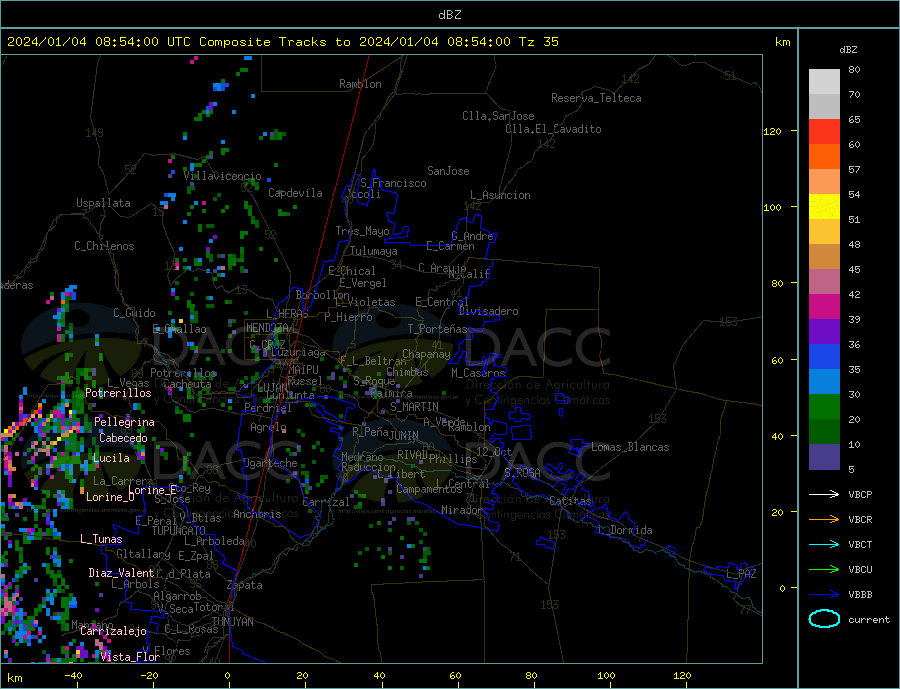Viewport: 900px width, 689px height.
Task: Pick the bright green swatch between 30 and 20
Action: point(824,407)
